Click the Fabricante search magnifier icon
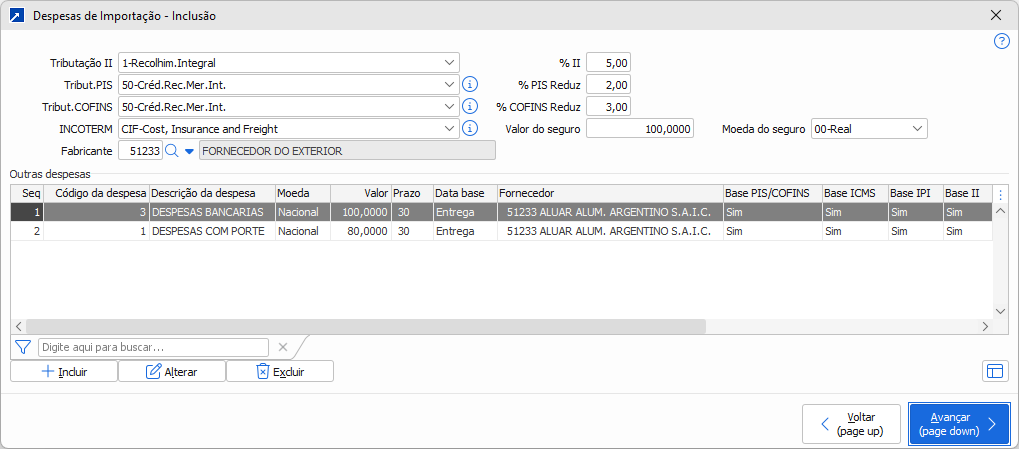This screenshot has height=449, width=1019. click(x=171, y=151)
